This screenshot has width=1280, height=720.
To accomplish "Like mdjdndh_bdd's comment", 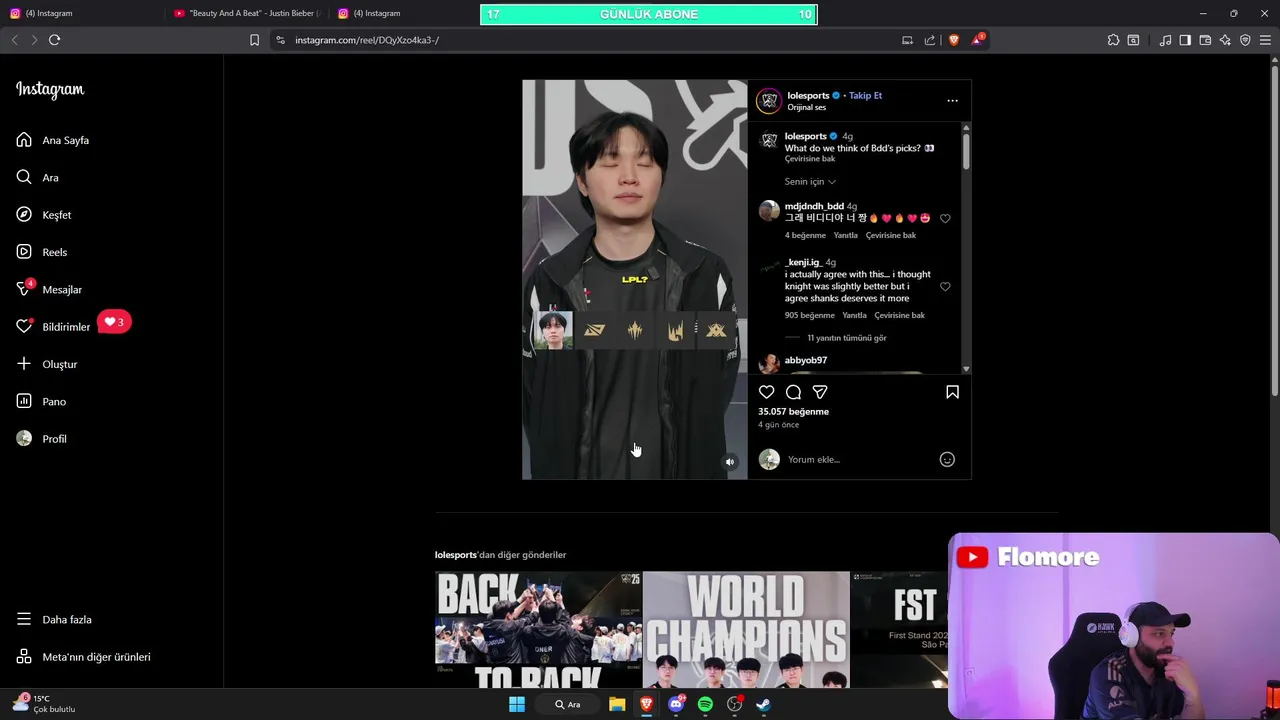I will 945,218.
